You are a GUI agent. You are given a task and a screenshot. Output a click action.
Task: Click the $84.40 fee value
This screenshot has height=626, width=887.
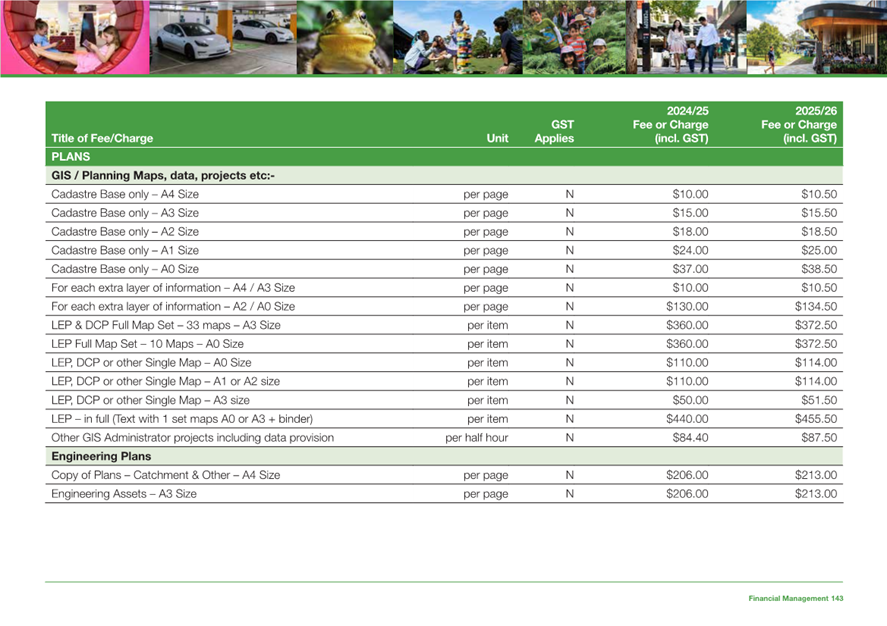[x=690, y=437]
